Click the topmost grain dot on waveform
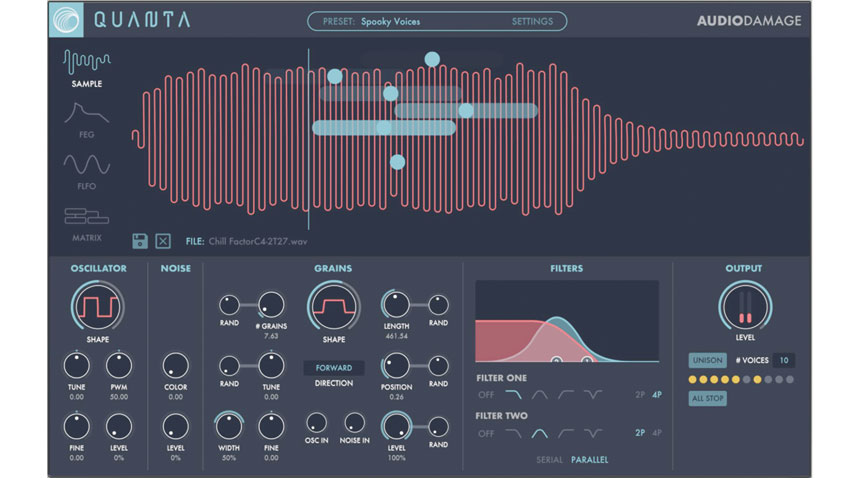 [x=432, y=59]
